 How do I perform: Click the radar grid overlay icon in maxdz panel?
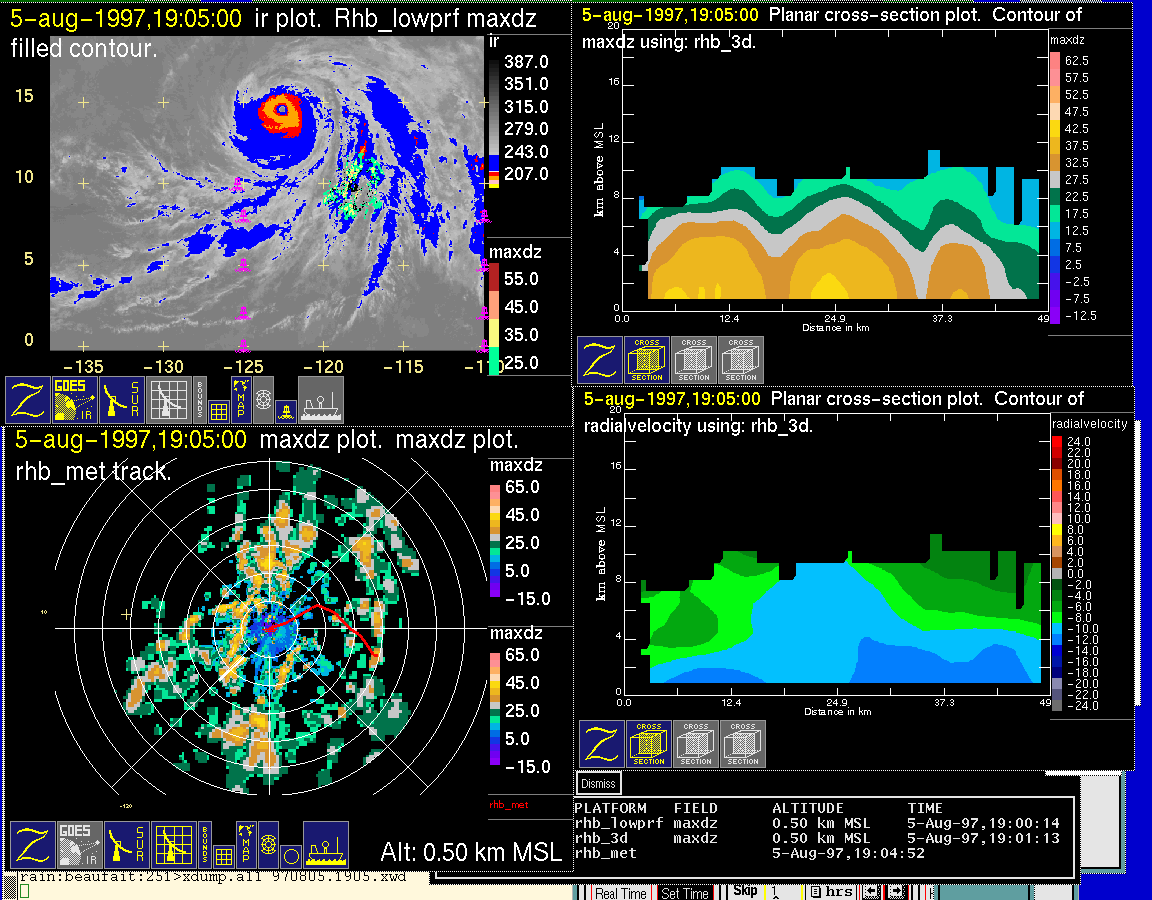click(x=172, y=846)
